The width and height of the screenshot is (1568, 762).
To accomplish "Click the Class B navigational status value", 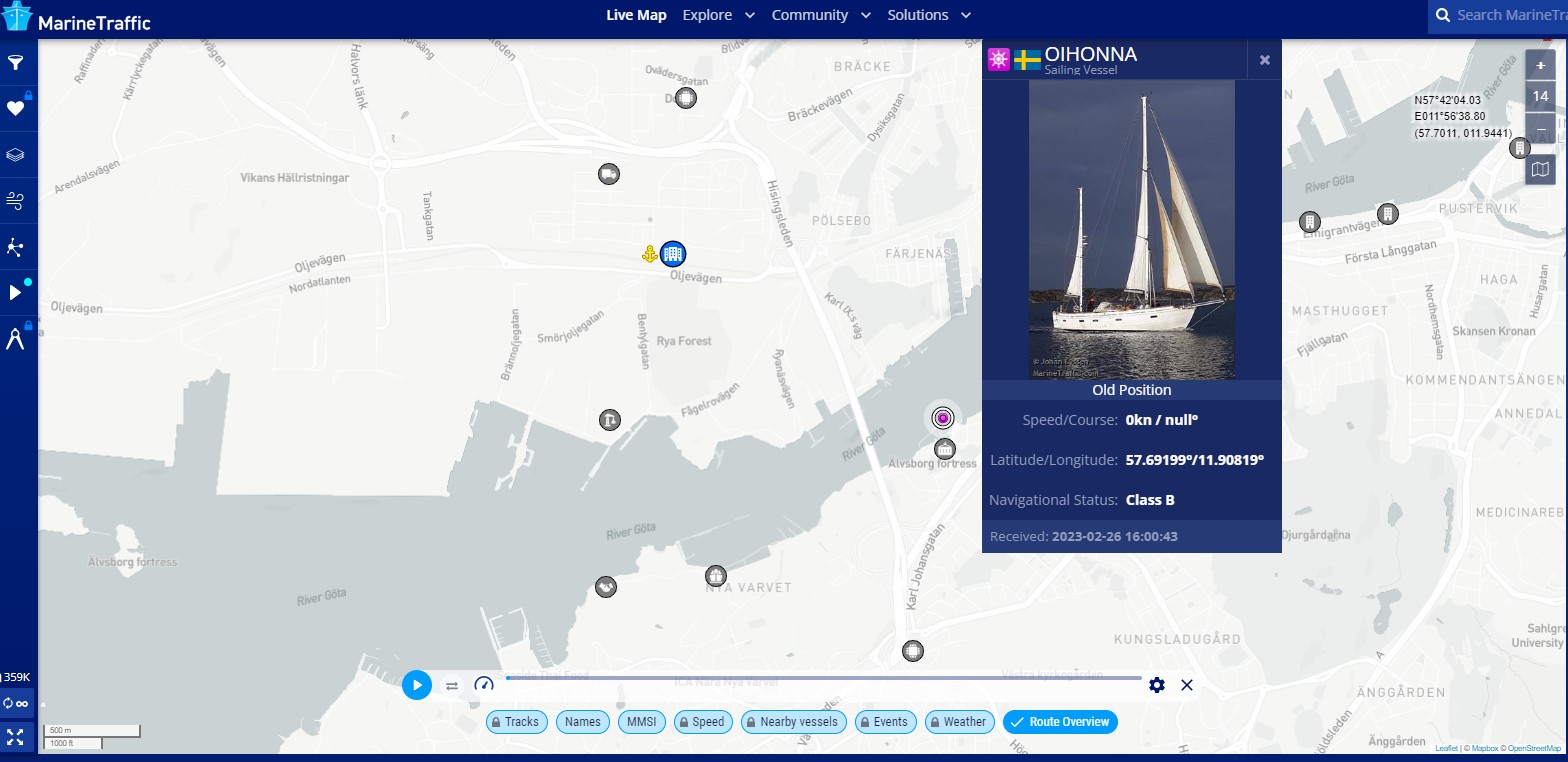I will [1150, 500].
